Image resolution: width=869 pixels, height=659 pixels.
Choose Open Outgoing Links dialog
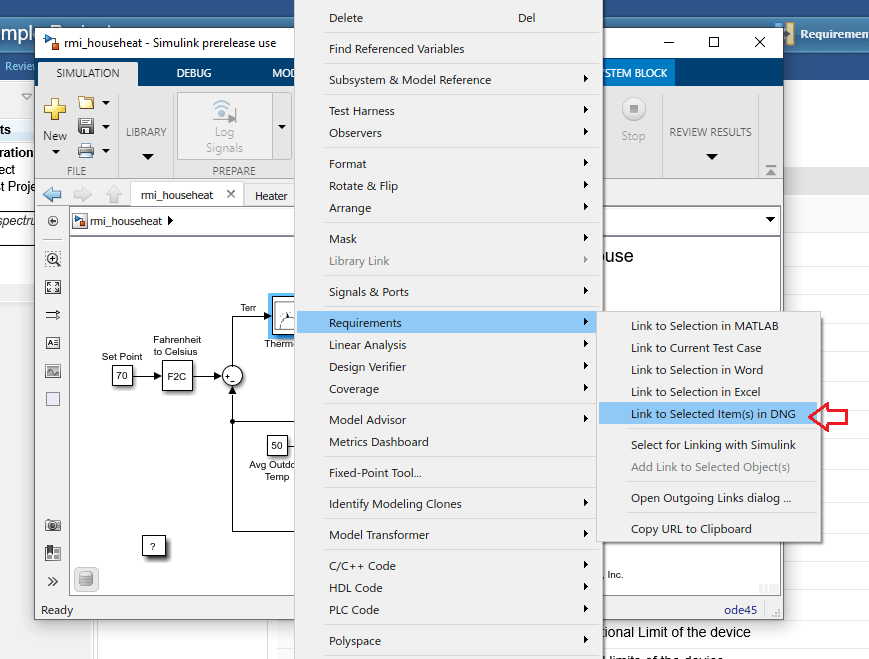[x=708, y=498]
